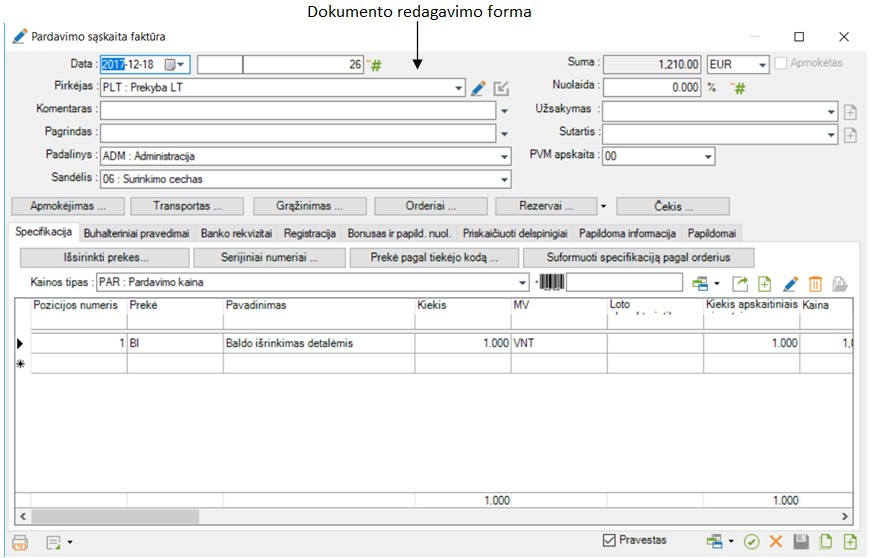This screenshot has width=873, height=558.
Task: Click the barcode scanner icon
Action: click(x=551, y=283)
